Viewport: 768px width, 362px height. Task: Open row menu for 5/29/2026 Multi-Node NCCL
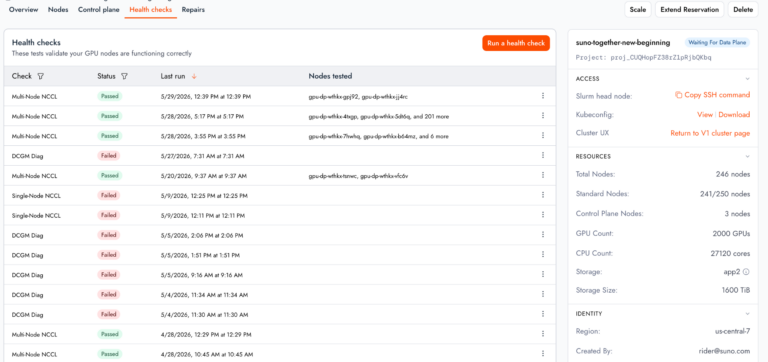tap(543, 96)
